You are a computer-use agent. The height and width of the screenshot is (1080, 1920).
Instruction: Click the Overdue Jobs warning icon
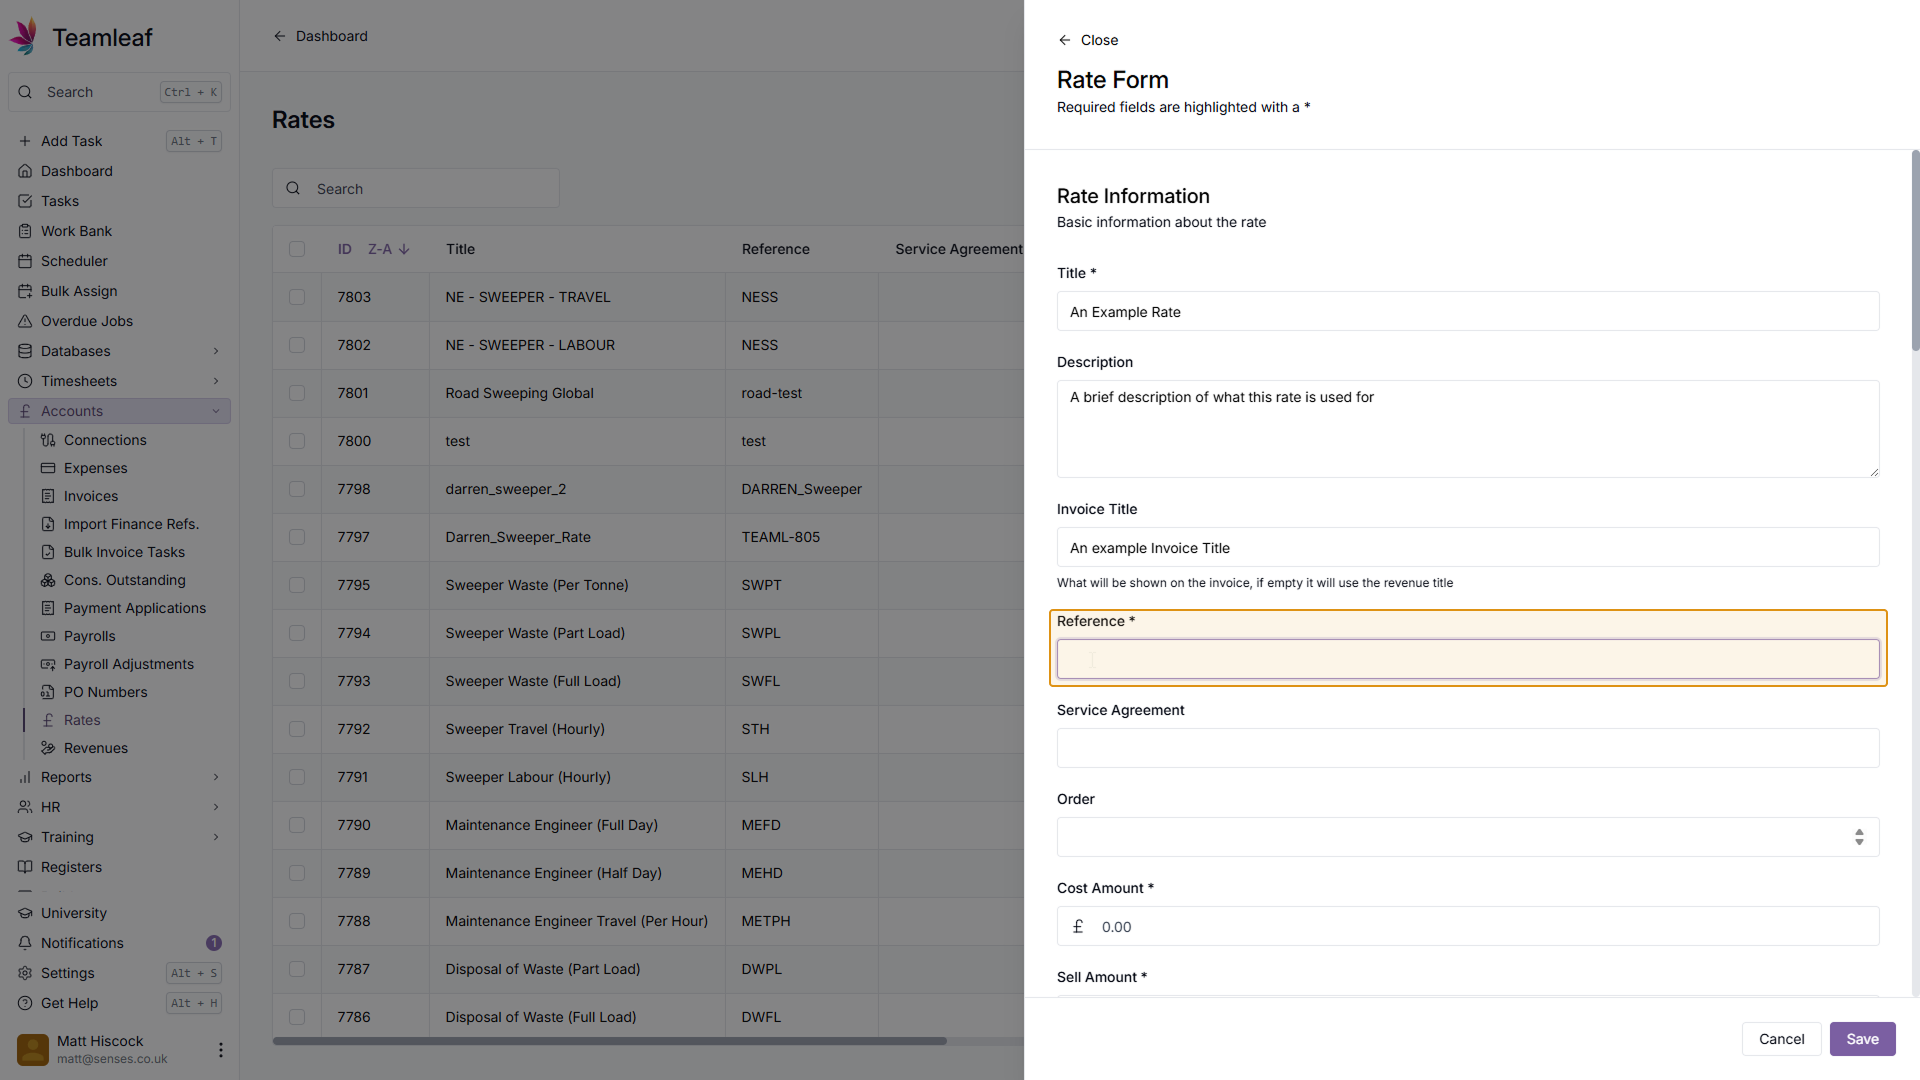tap(25, 321)
